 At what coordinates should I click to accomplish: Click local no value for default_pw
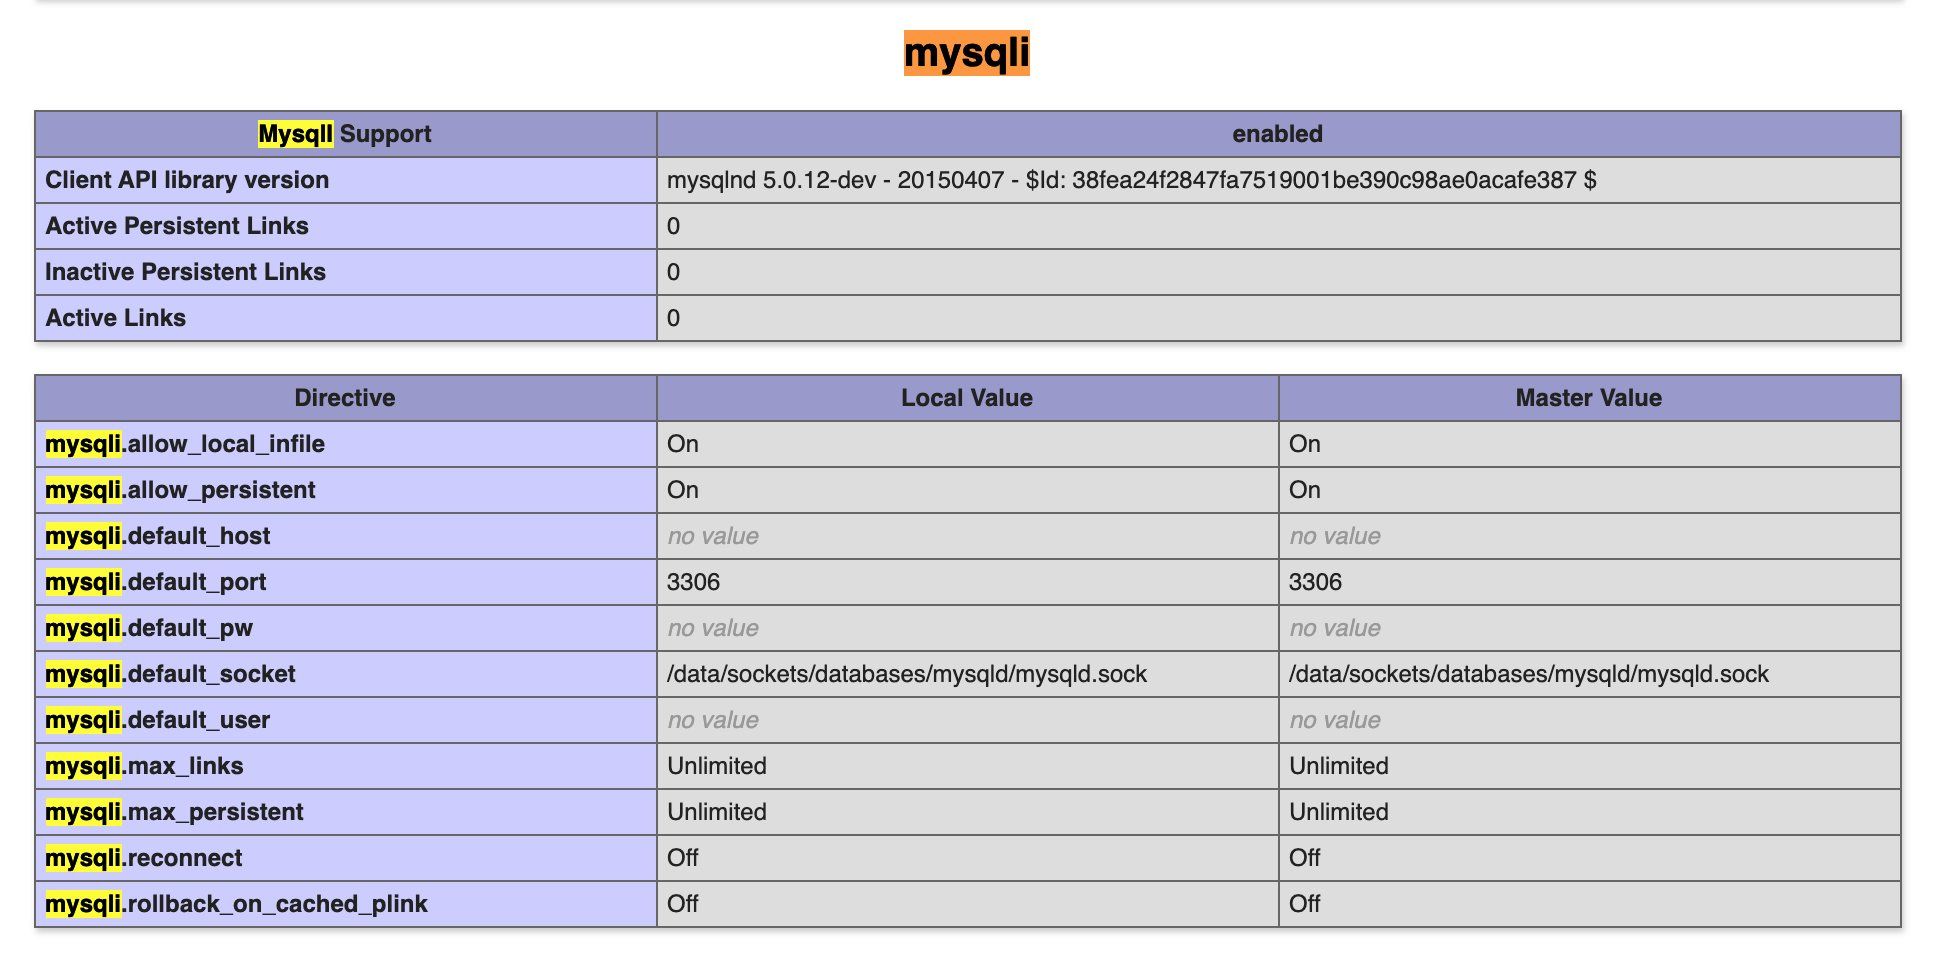713,628
